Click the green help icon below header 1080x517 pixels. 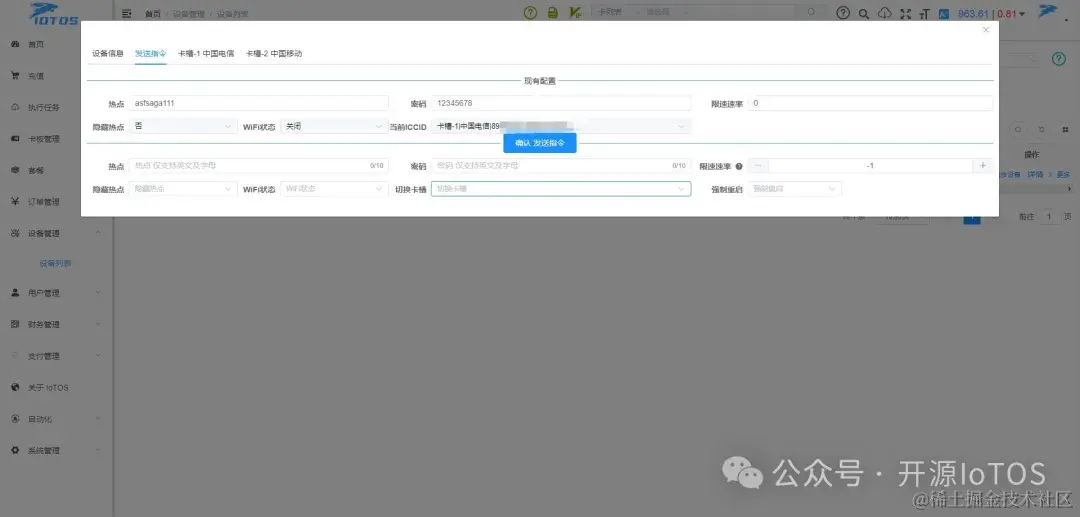[x=1059, y=59]
